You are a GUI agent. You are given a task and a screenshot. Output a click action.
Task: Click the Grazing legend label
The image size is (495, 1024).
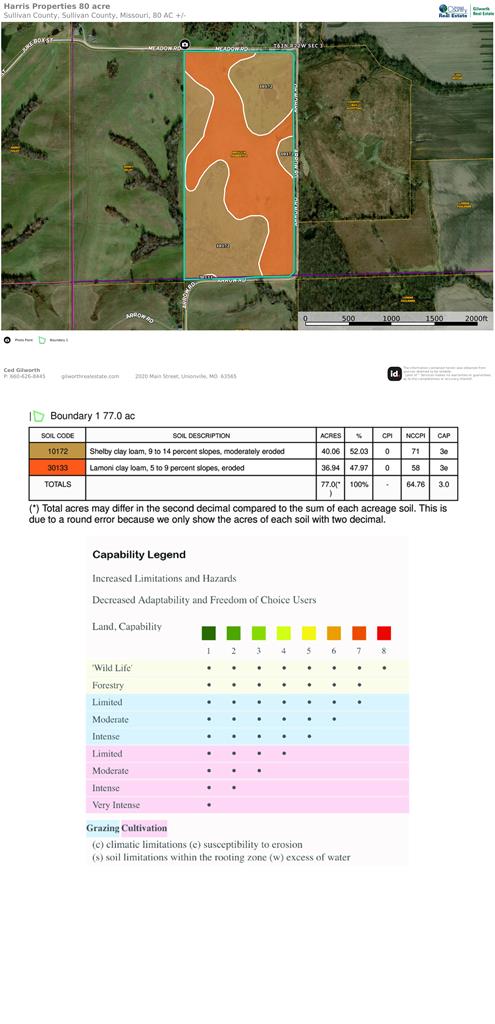click(103, 829)
